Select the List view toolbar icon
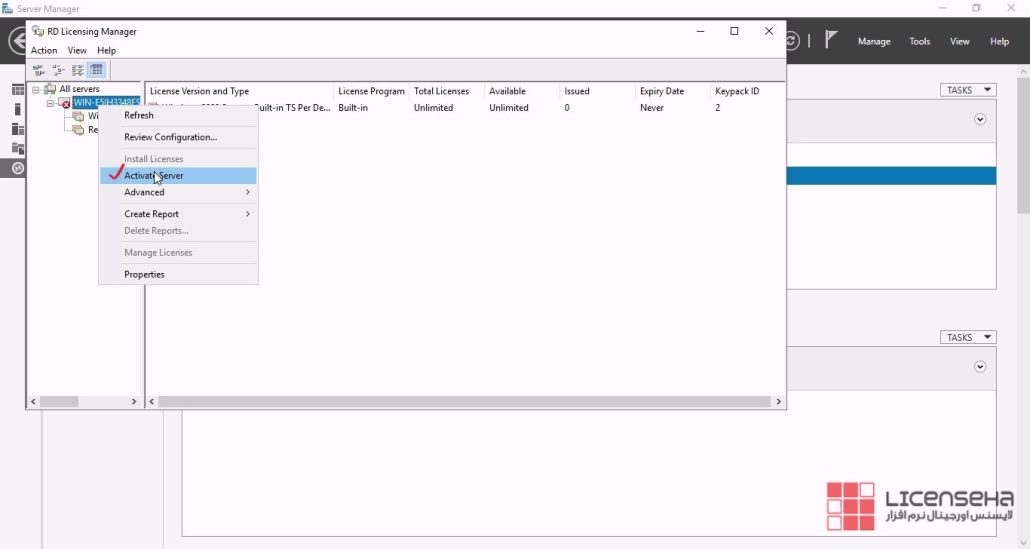The height and width of the screenshot is (549, 1030). [x=77, y=70]
